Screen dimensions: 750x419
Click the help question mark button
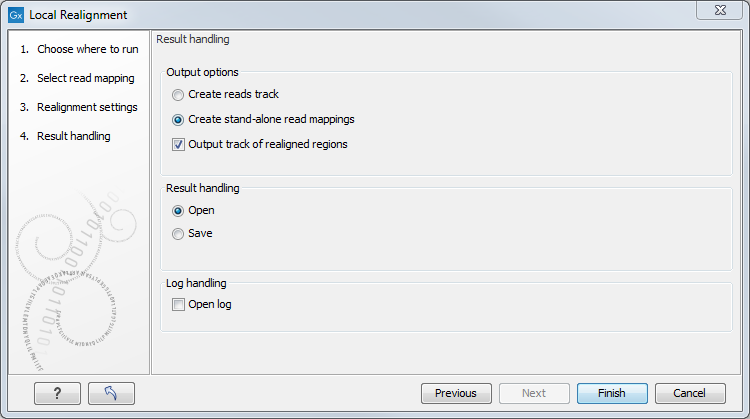click(x=56, y=393)
